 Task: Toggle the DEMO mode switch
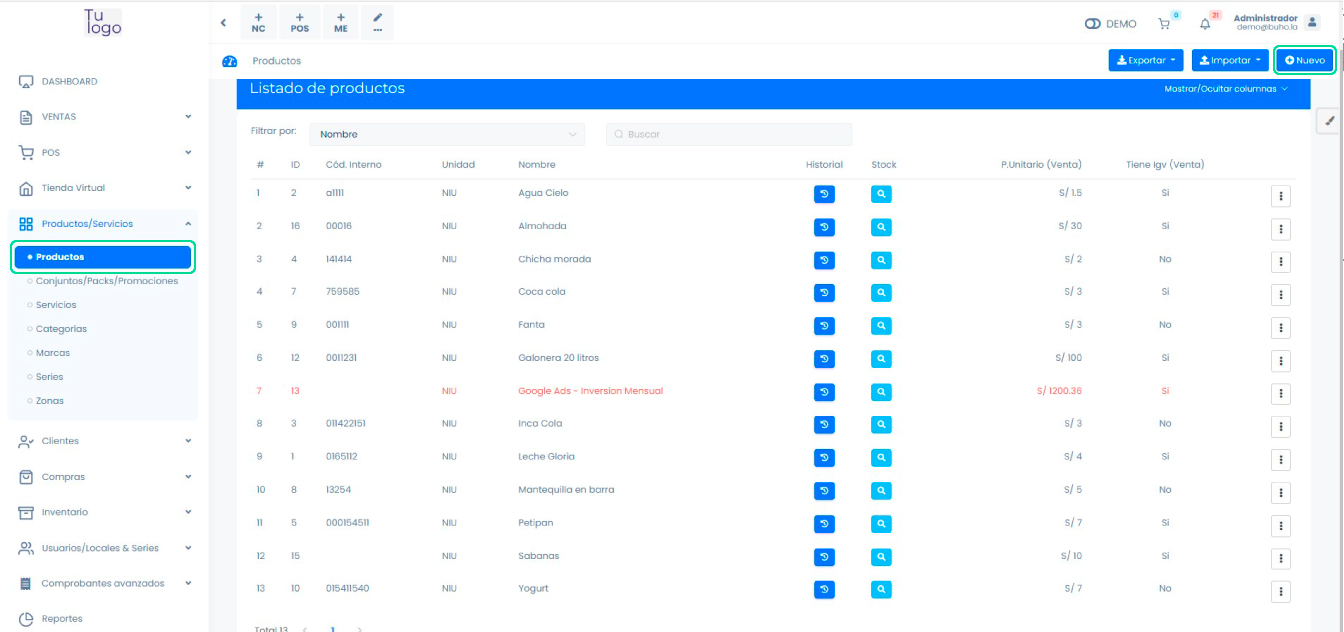(x=1093, y=24)
